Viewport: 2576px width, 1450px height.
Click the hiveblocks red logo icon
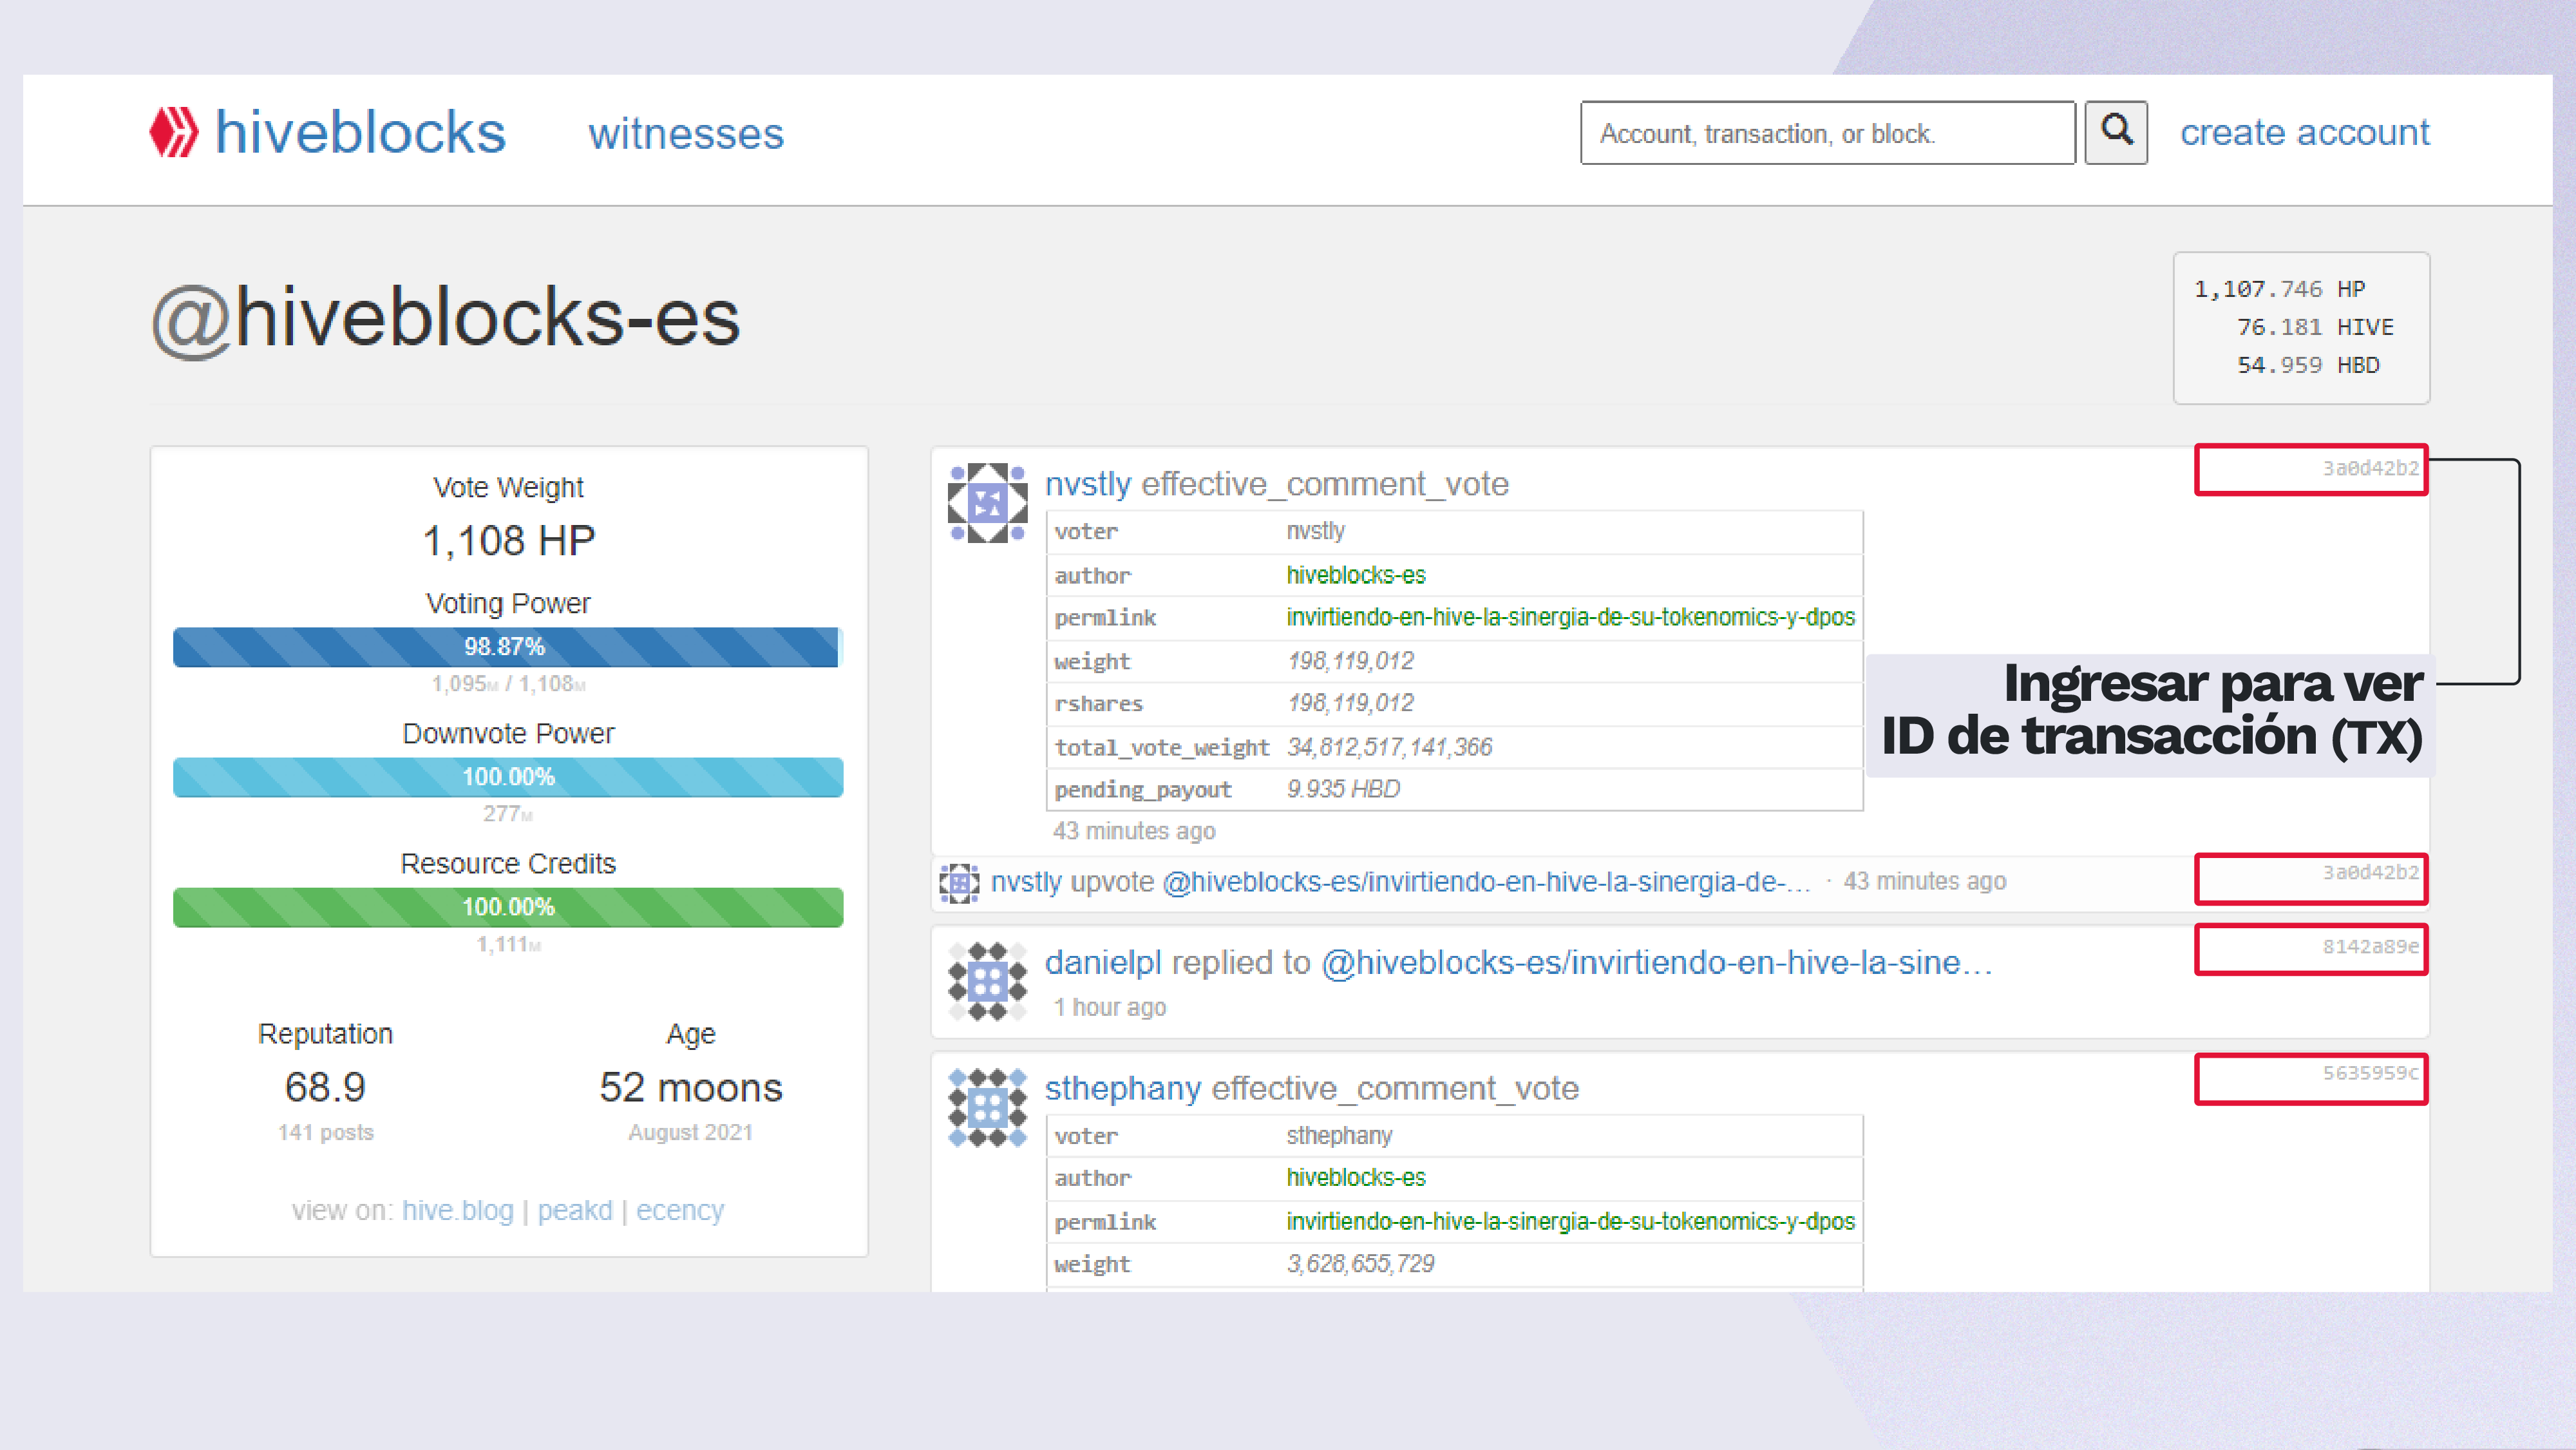(174, 132)
